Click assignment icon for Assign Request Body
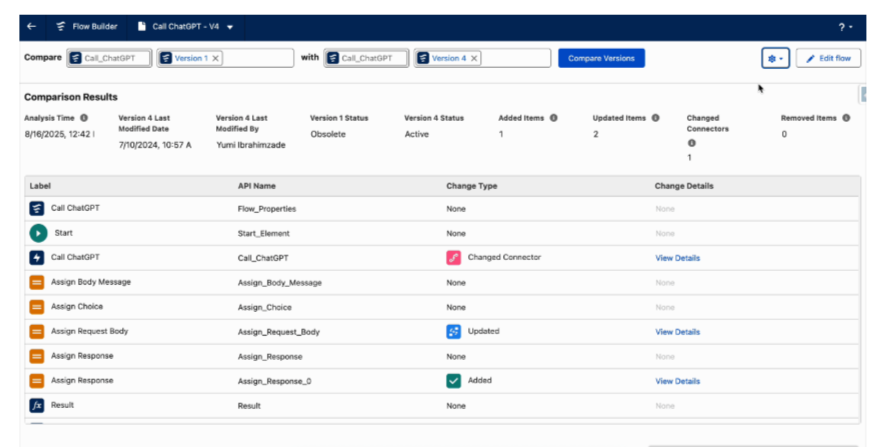This screenshot has width=884, height=447. 37,331
